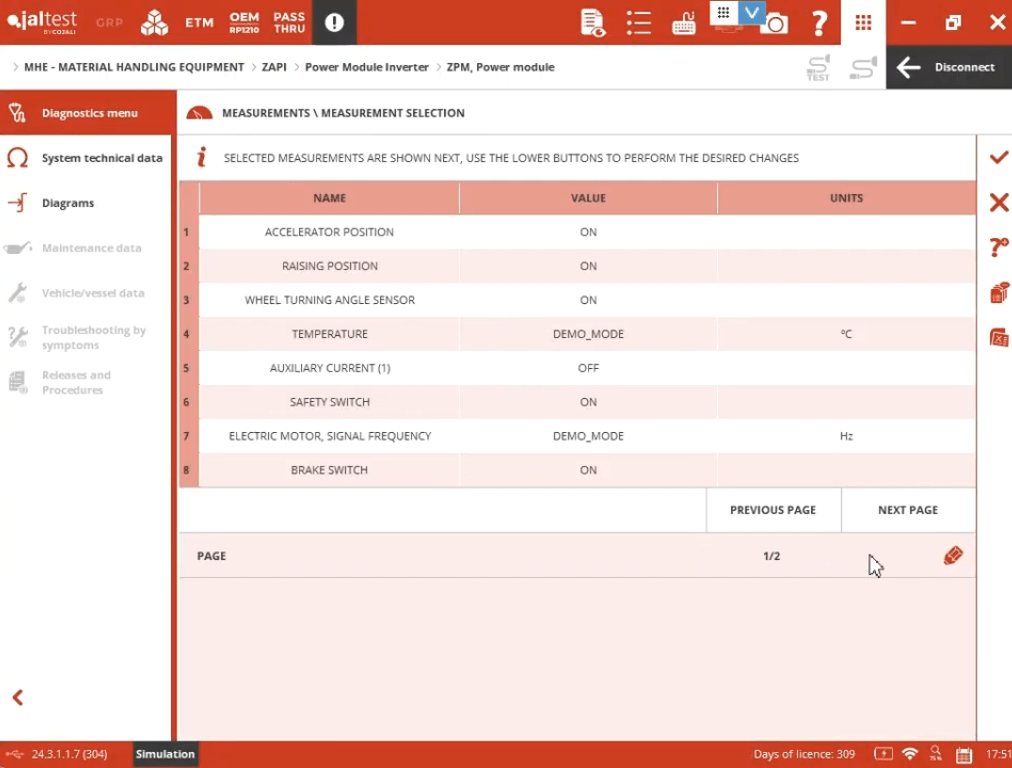
Task: Click the exclamation alert icon
Action: [x=334, y=23]
